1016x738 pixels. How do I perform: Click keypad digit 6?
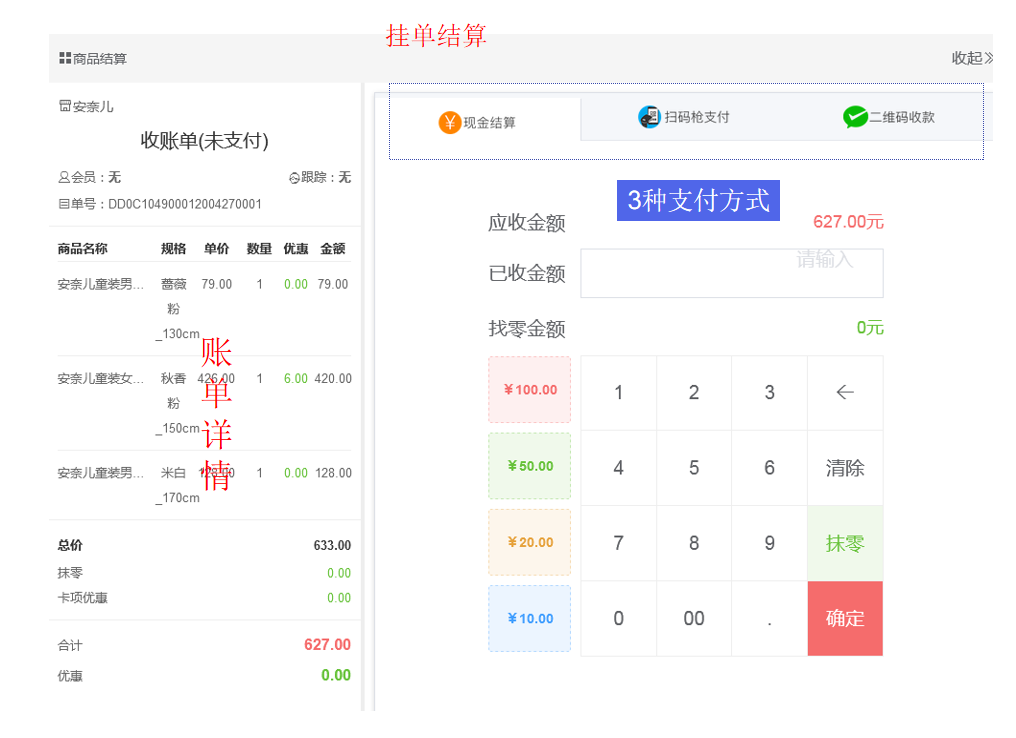click(x=770, y=468)
